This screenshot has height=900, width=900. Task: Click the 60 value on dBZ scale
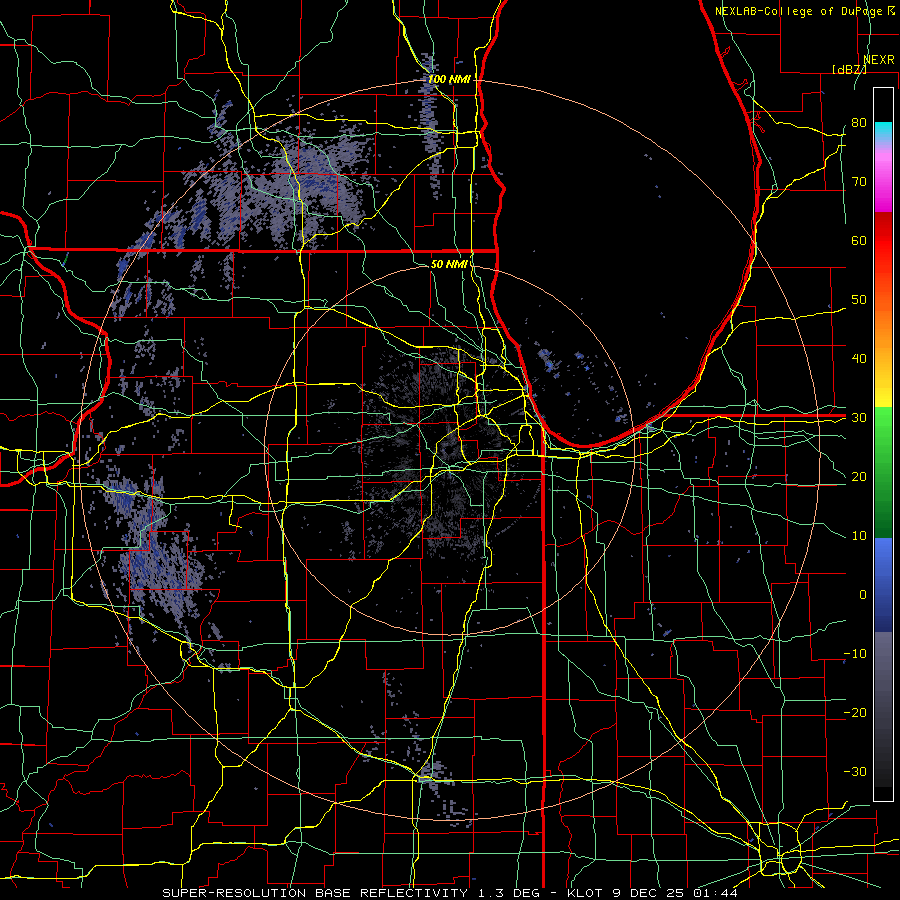(x=859, y=240)
